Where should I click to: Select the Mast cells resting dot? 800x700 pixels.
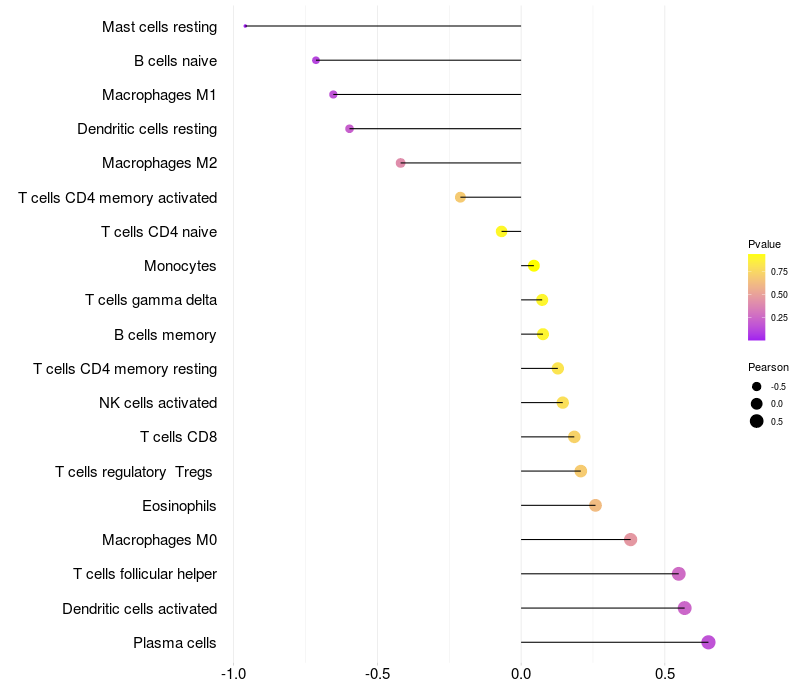pyautogui.click(x=245, y=26)
